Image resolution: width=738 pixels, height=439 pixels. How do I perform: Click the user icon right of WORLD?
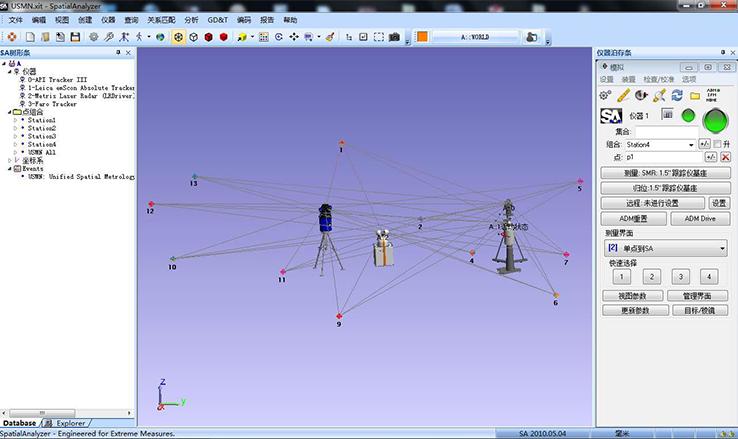tap(531, 37)
